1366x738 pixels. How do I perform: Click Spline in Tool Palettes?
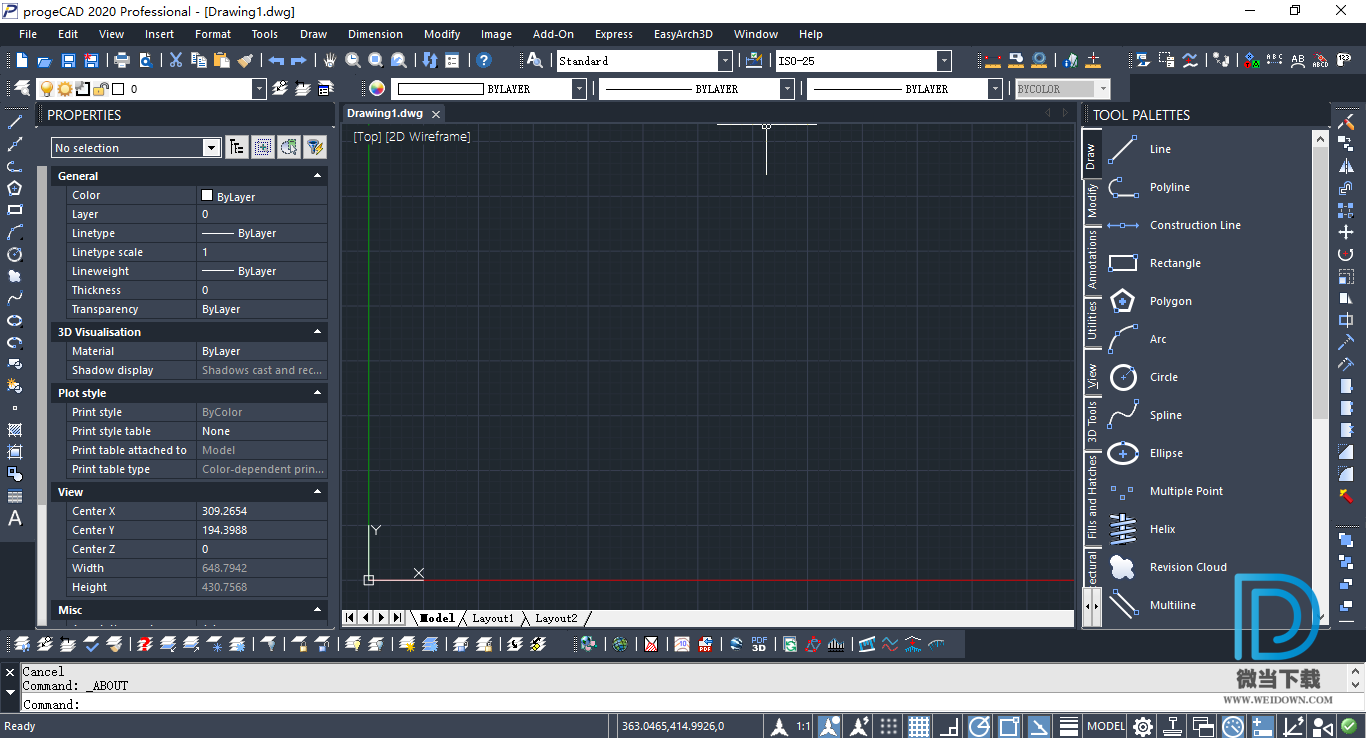[x=1166, y=415]
